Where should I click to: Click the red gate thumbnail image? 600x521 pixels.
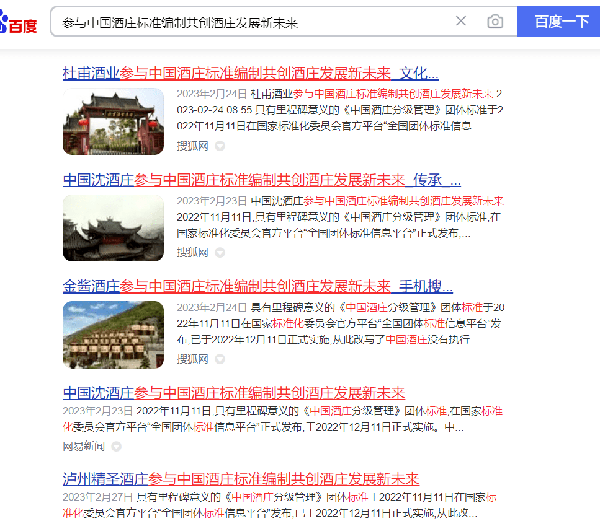(113, 120)
